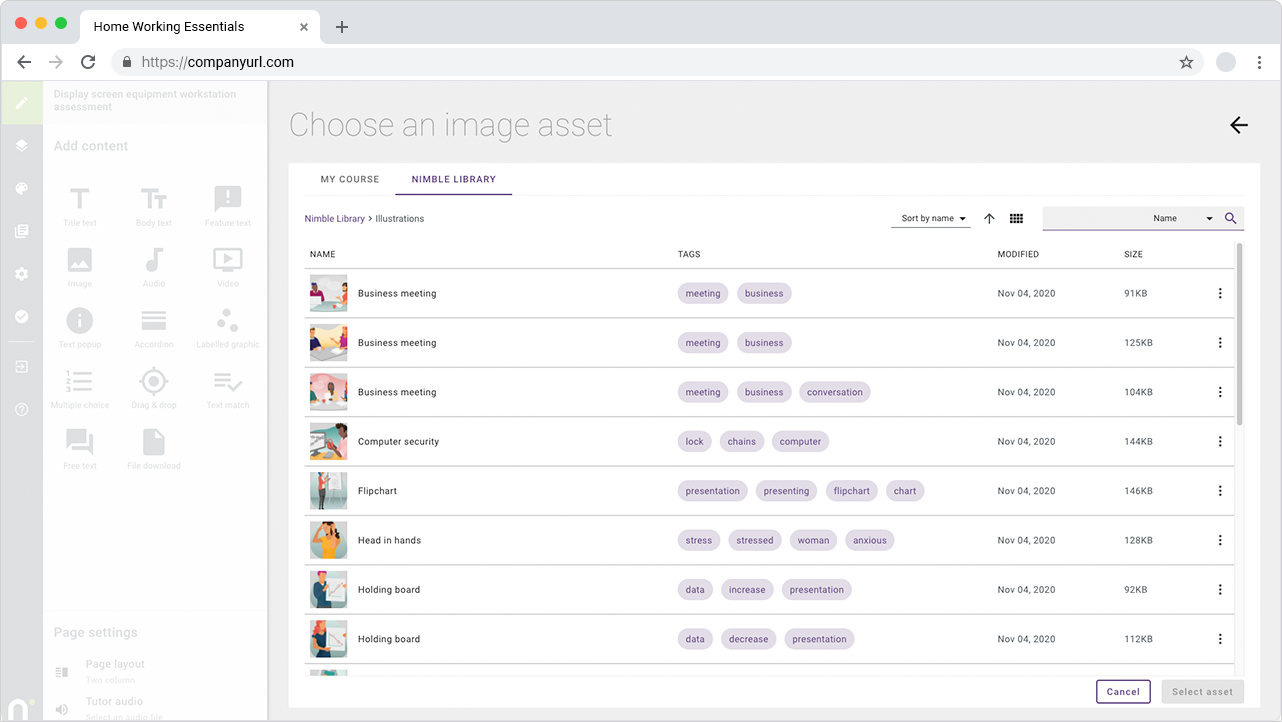Open a new browser tab

(342, 27)
